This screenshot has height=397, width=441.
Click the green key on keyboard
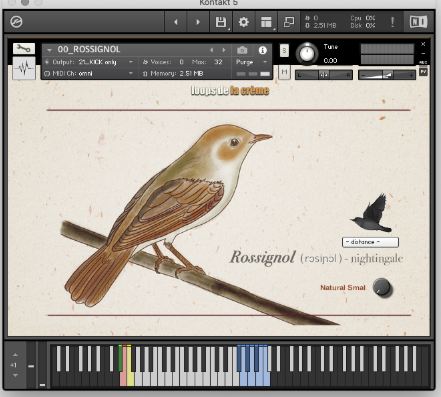click(x=120, y=359)
